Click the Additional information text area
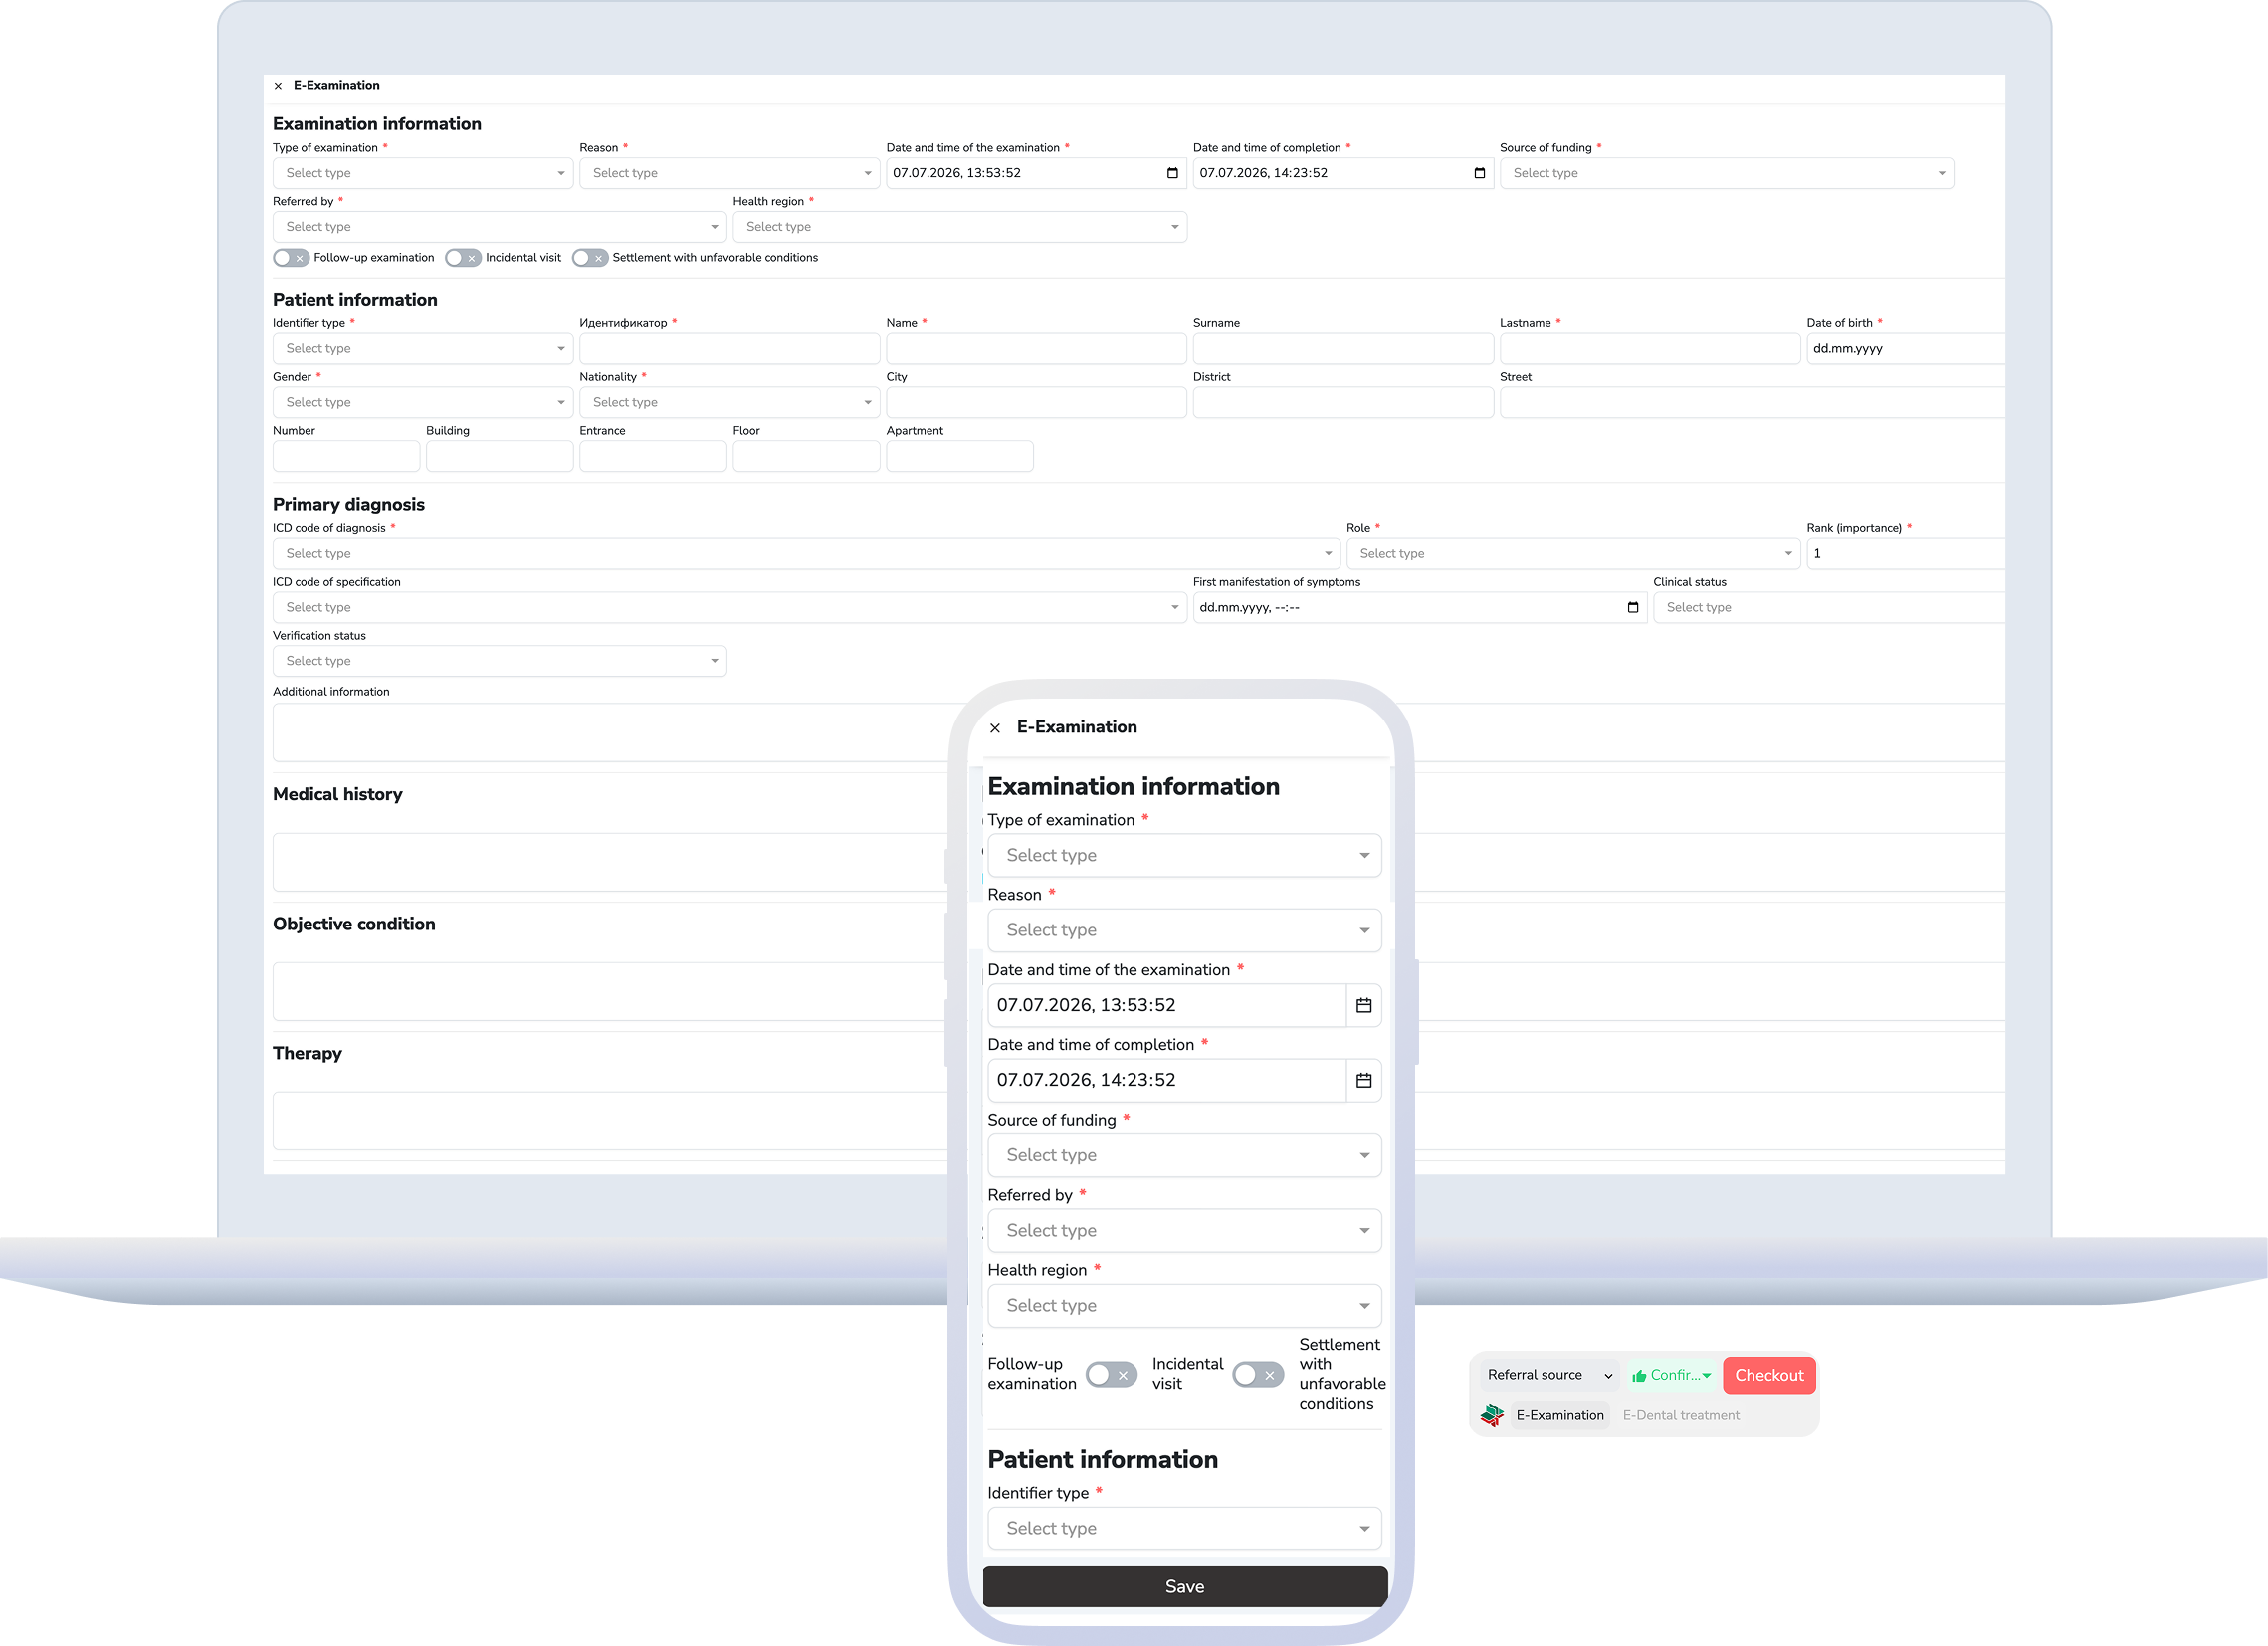Screen dimensions: 2268x1646 click(612, 732)
